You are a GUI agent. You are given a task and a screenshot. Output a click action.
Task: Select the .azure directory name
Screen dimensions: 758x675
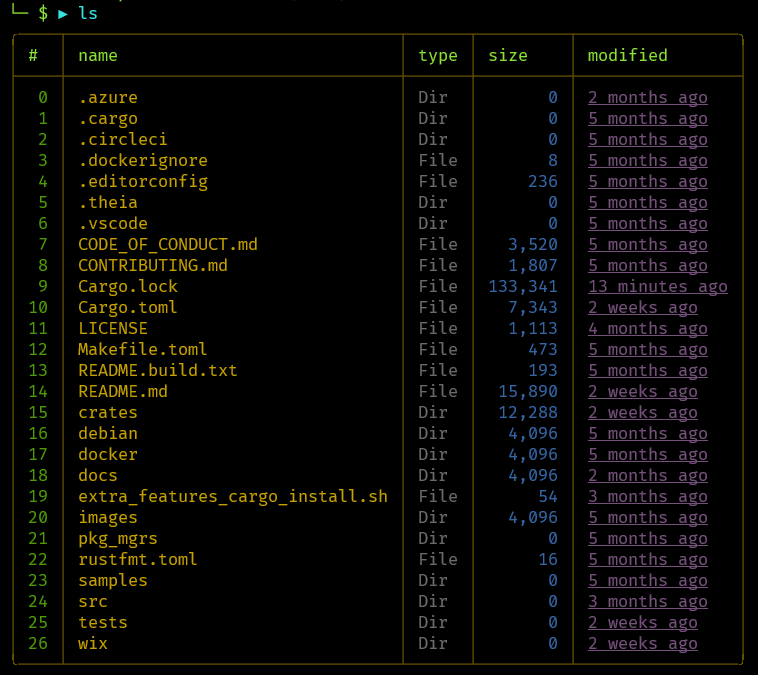click(108, 98)
